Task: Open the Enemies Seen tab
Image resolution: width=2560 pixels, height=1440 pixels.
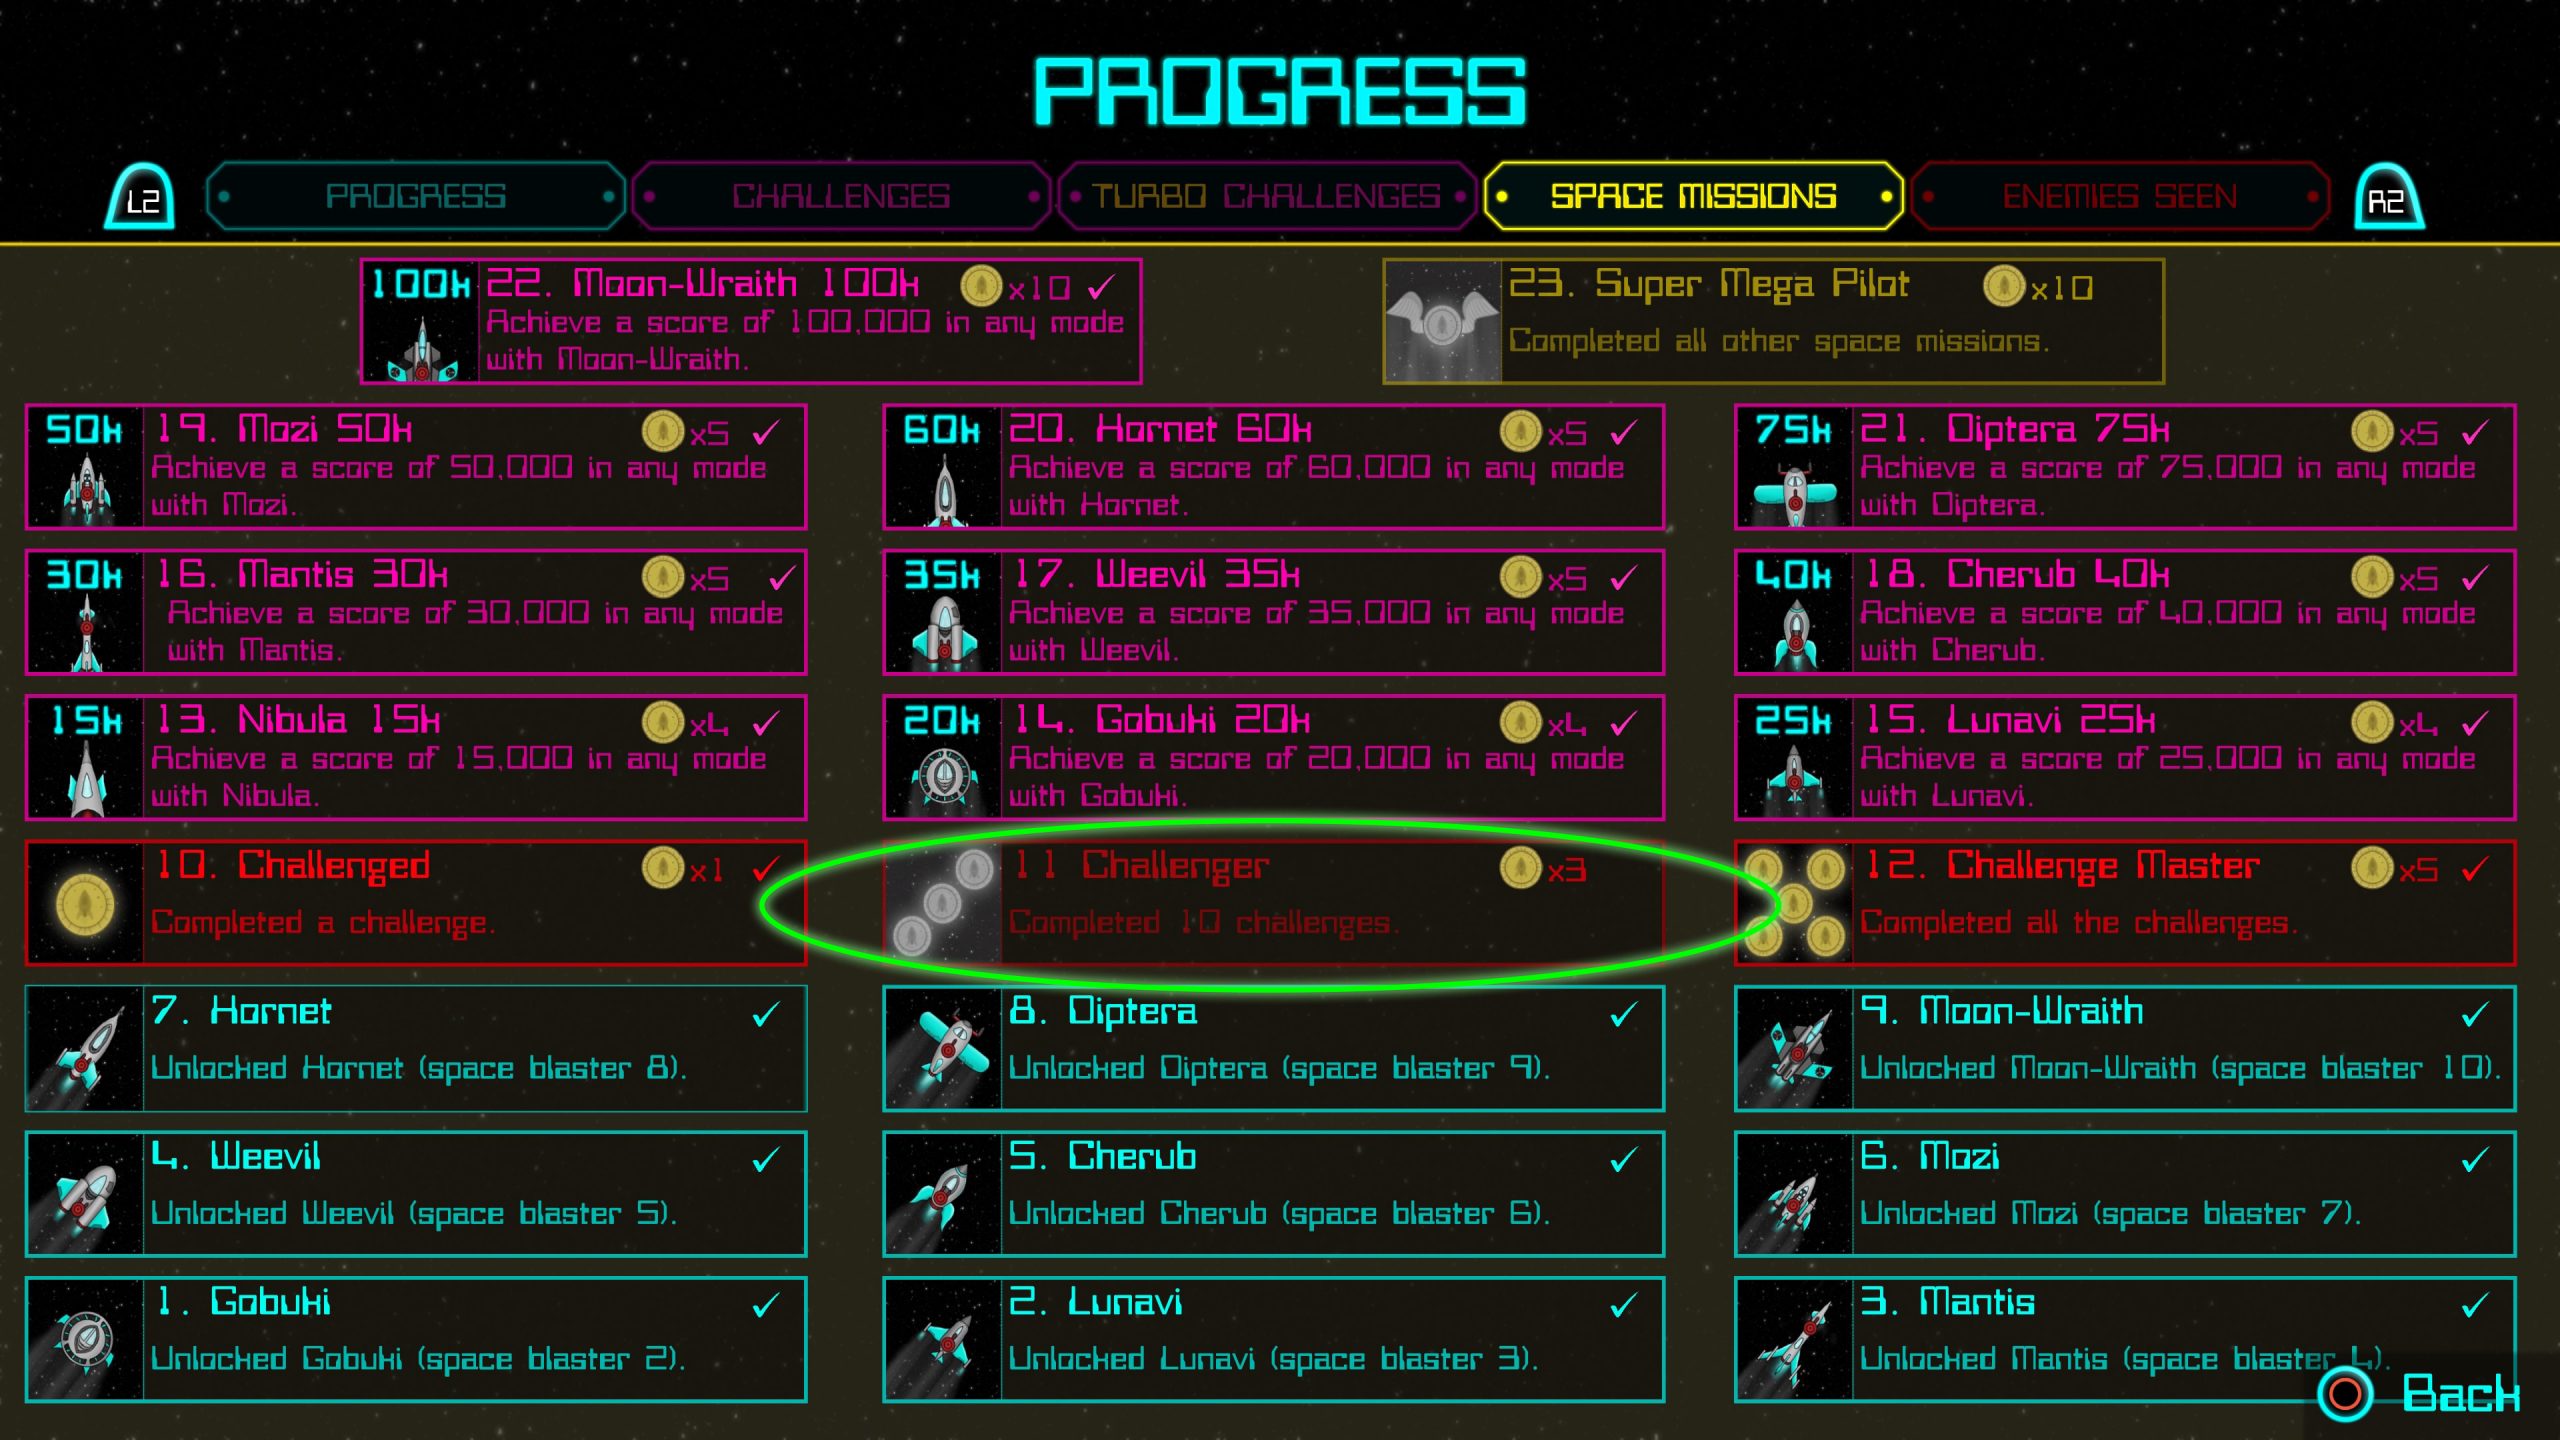Action: point(2120,196)
